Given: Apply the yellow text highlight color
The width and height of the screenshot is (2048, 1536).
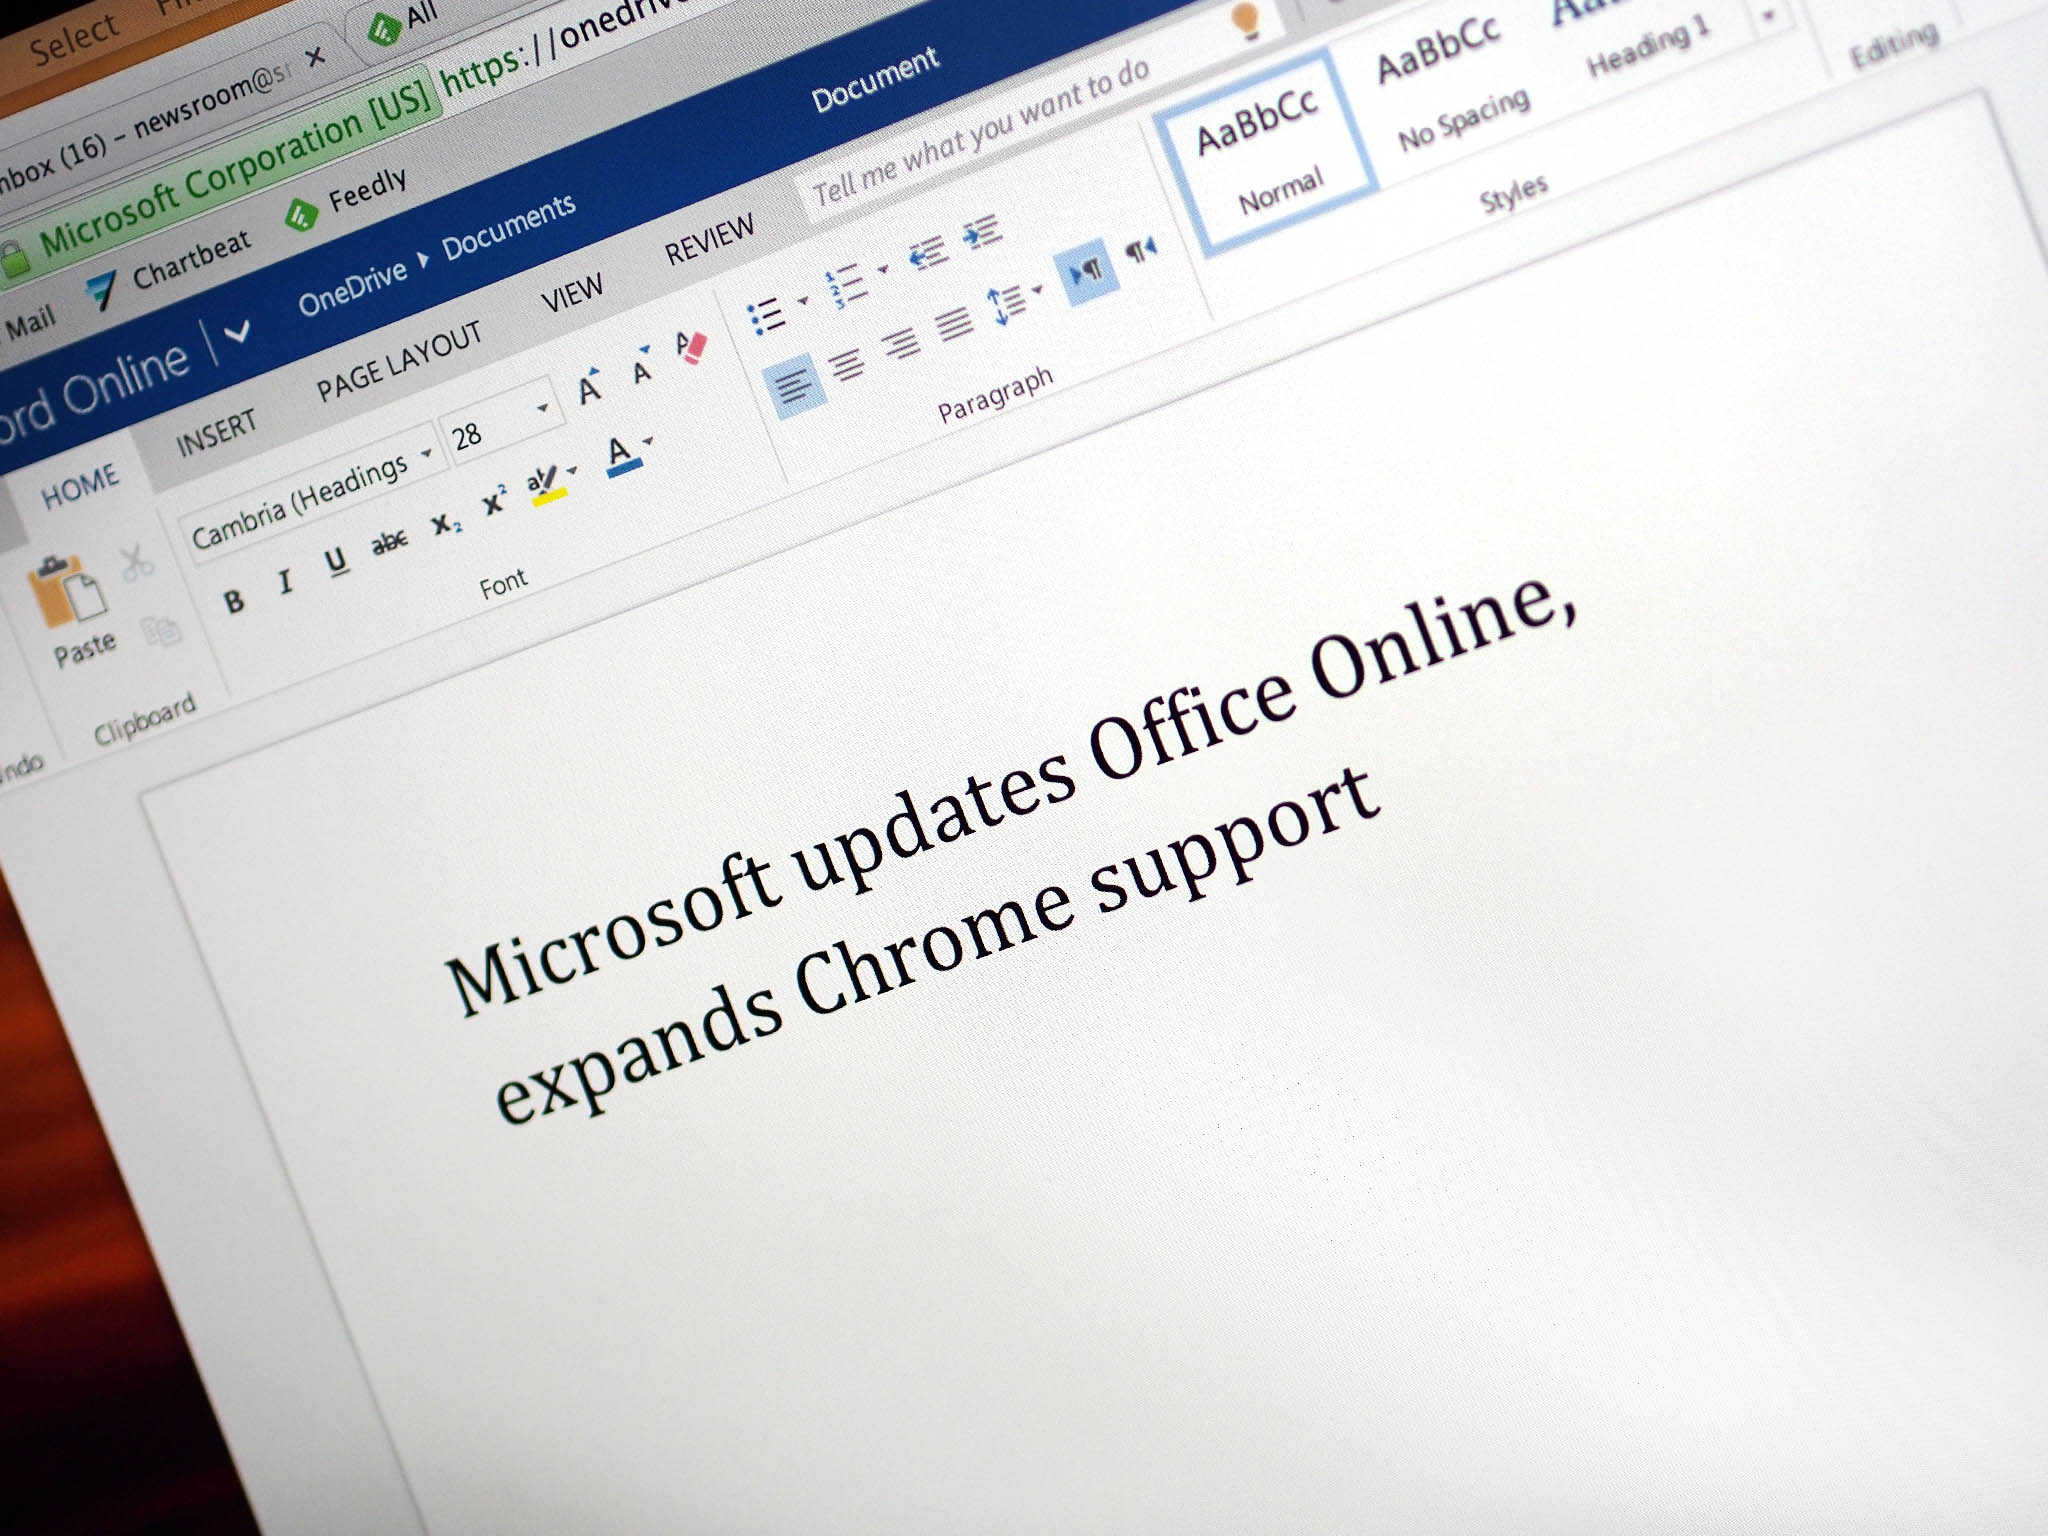Looking at the screenshot, I should click(x=545, y=485).
